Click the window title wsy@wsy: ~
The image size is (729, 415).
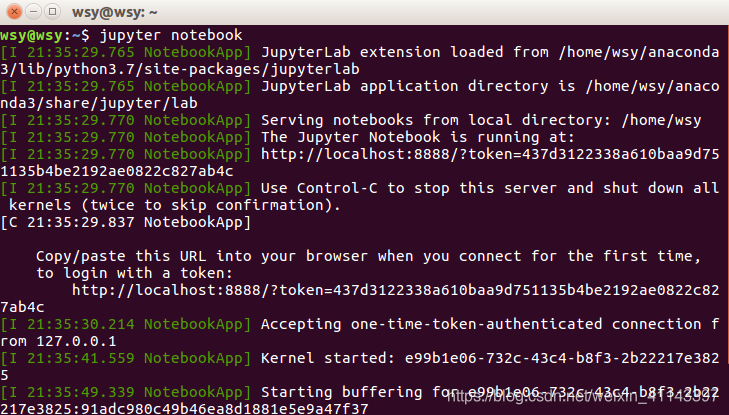point(114,12)
